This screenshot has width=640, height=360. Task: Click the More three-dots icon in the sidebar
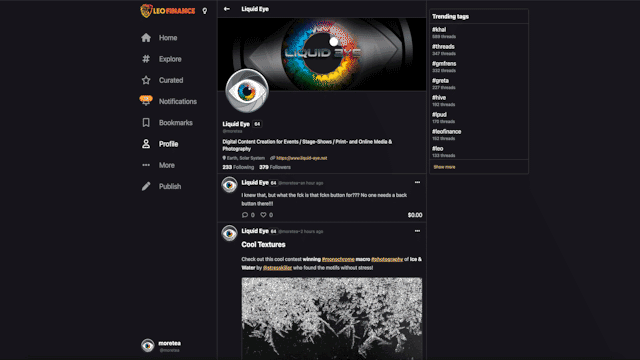click(146, 165)
